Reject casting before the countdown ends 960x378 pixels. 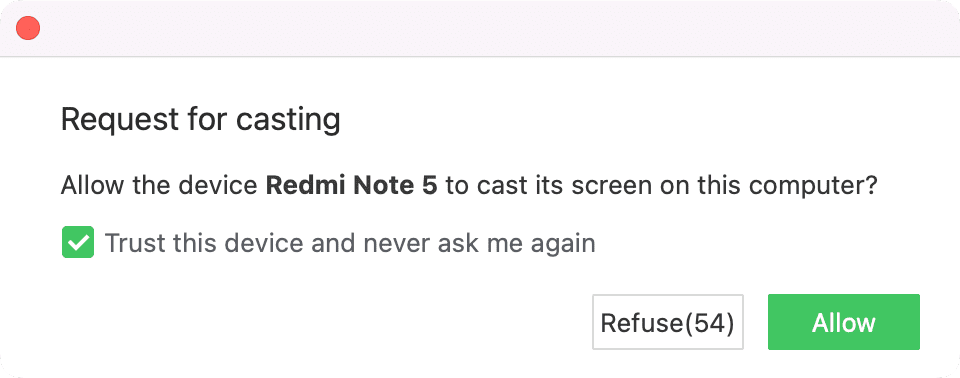coord(667,322)
